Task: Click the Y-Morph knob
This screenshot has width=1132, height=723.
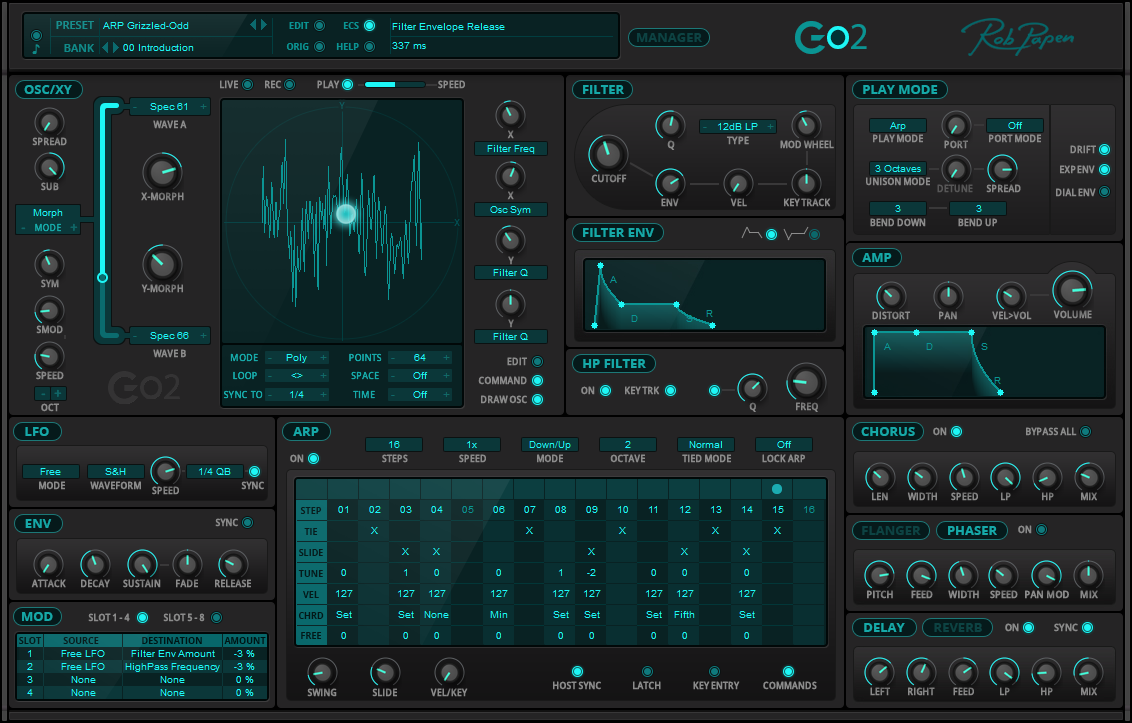Action: point(162,264)
